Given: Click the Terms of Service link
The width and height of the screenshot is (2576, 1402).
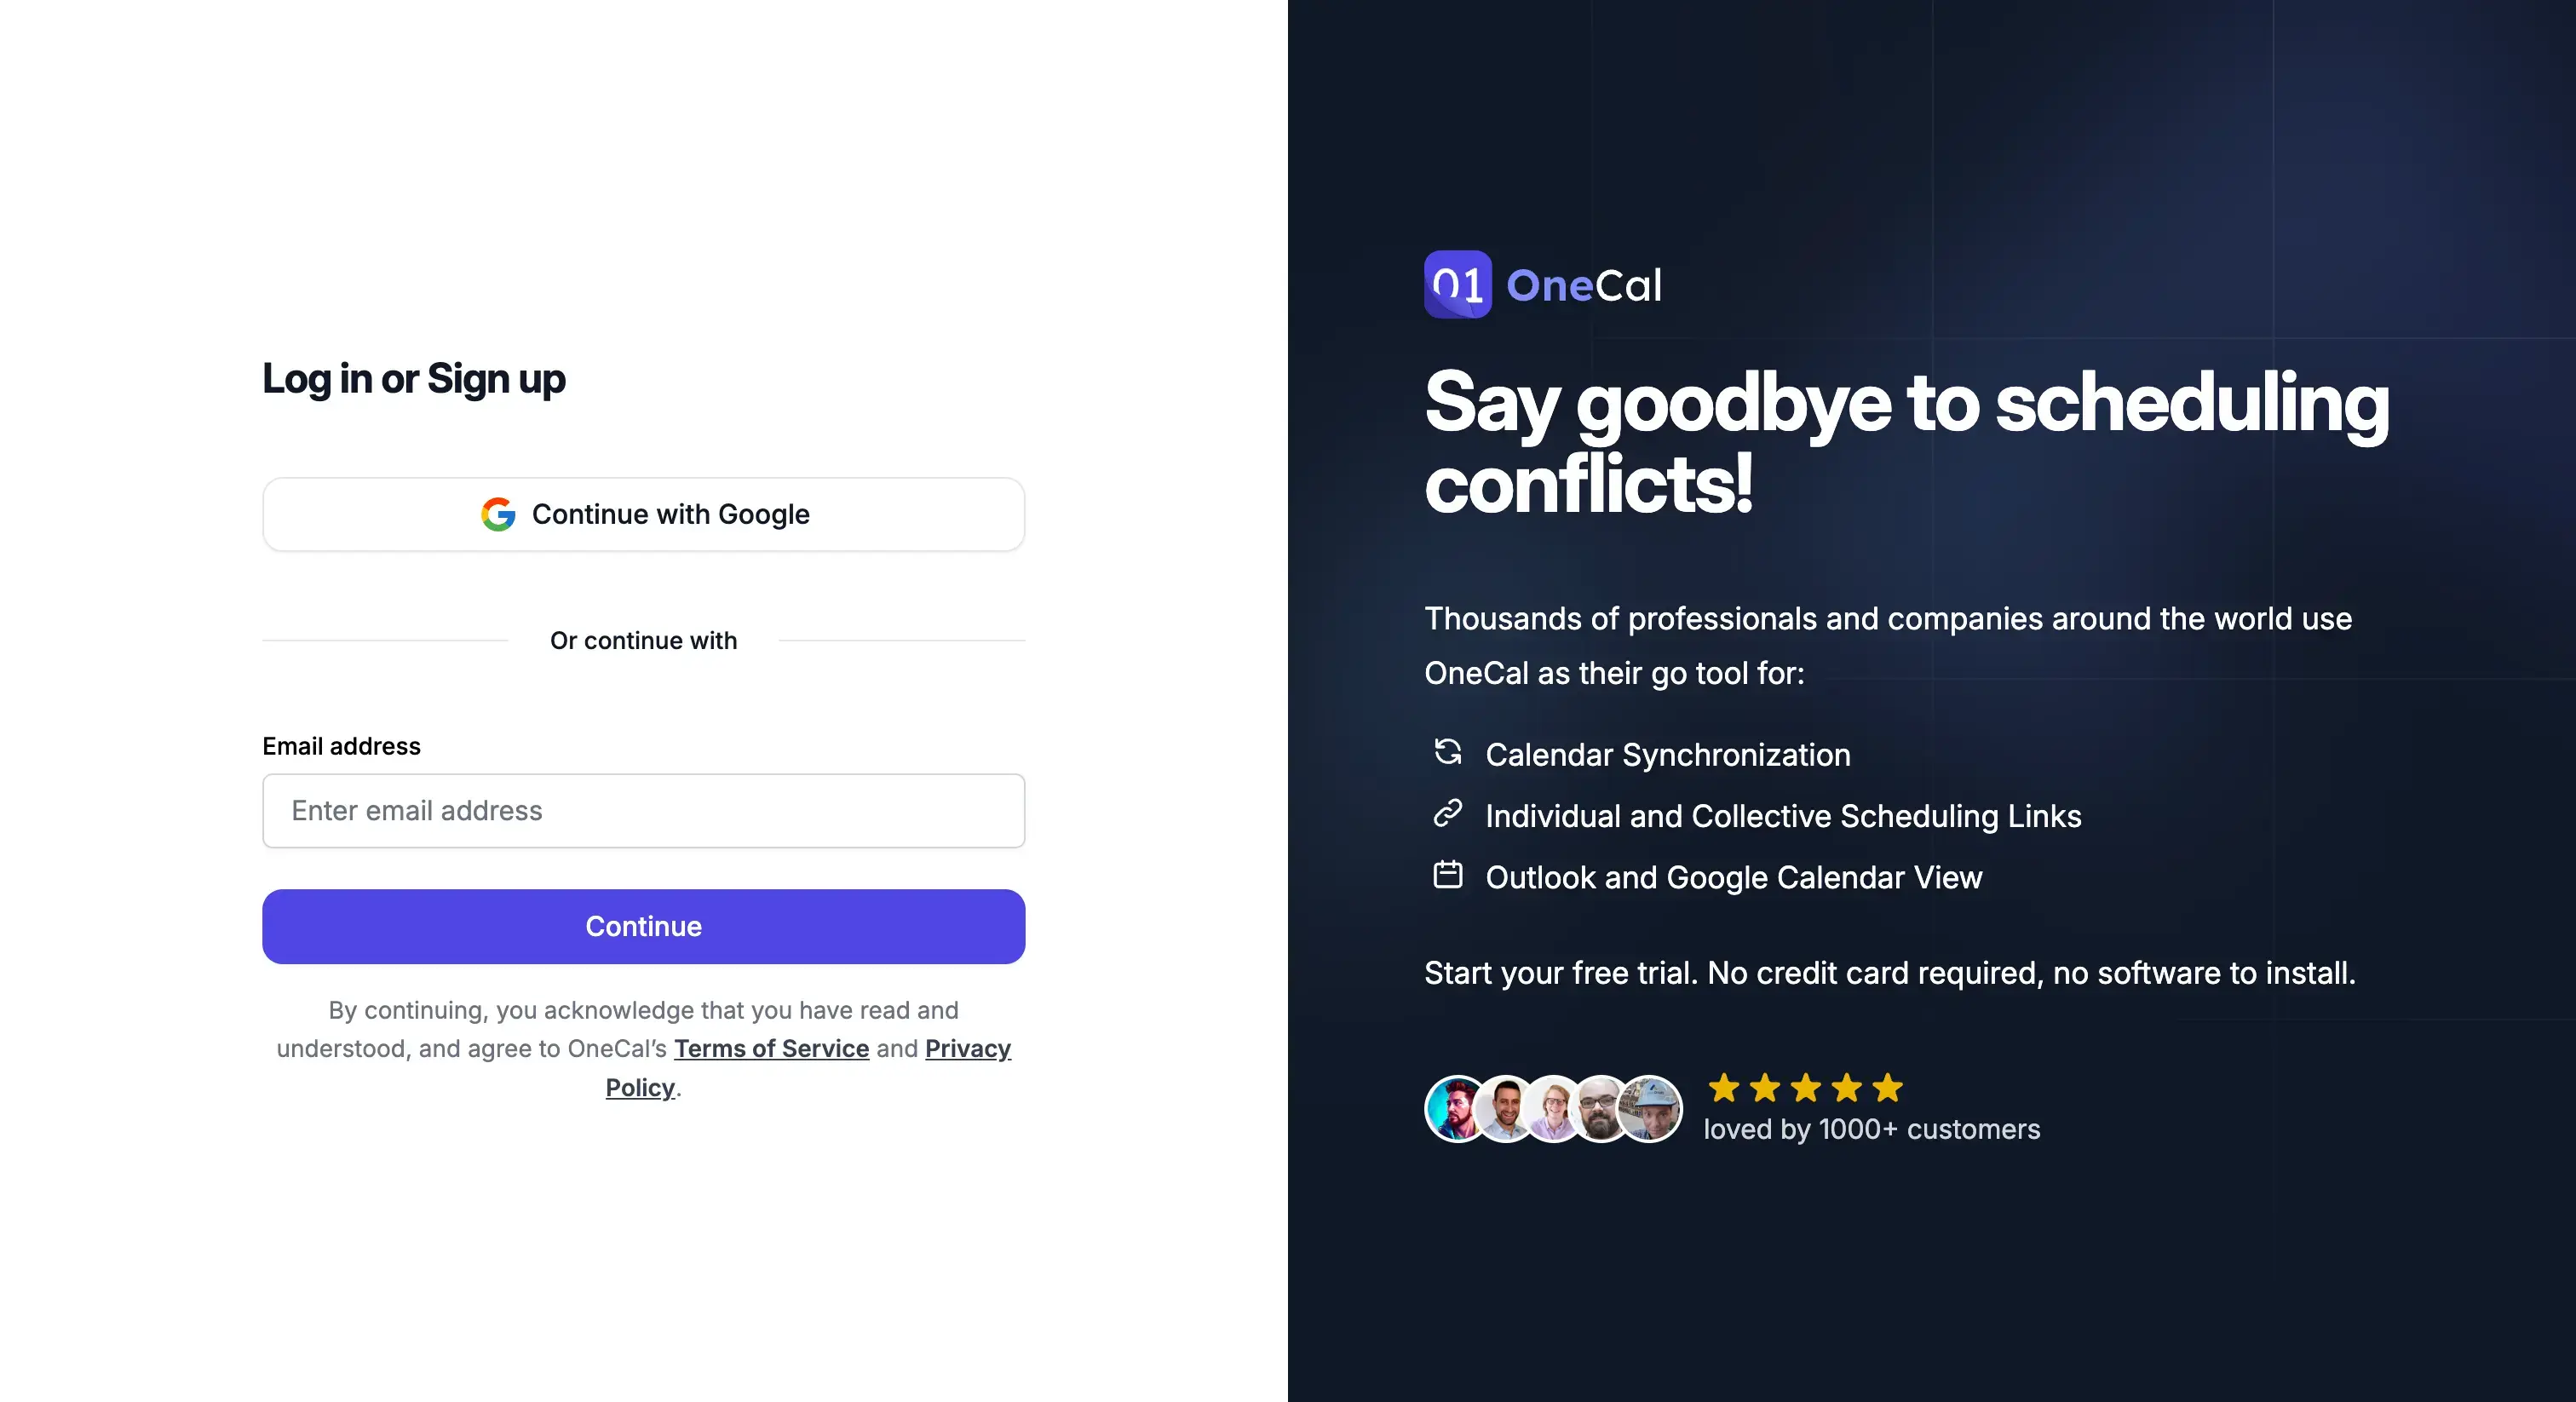Looking at the screenshot, I should [x=772, y=1048].
